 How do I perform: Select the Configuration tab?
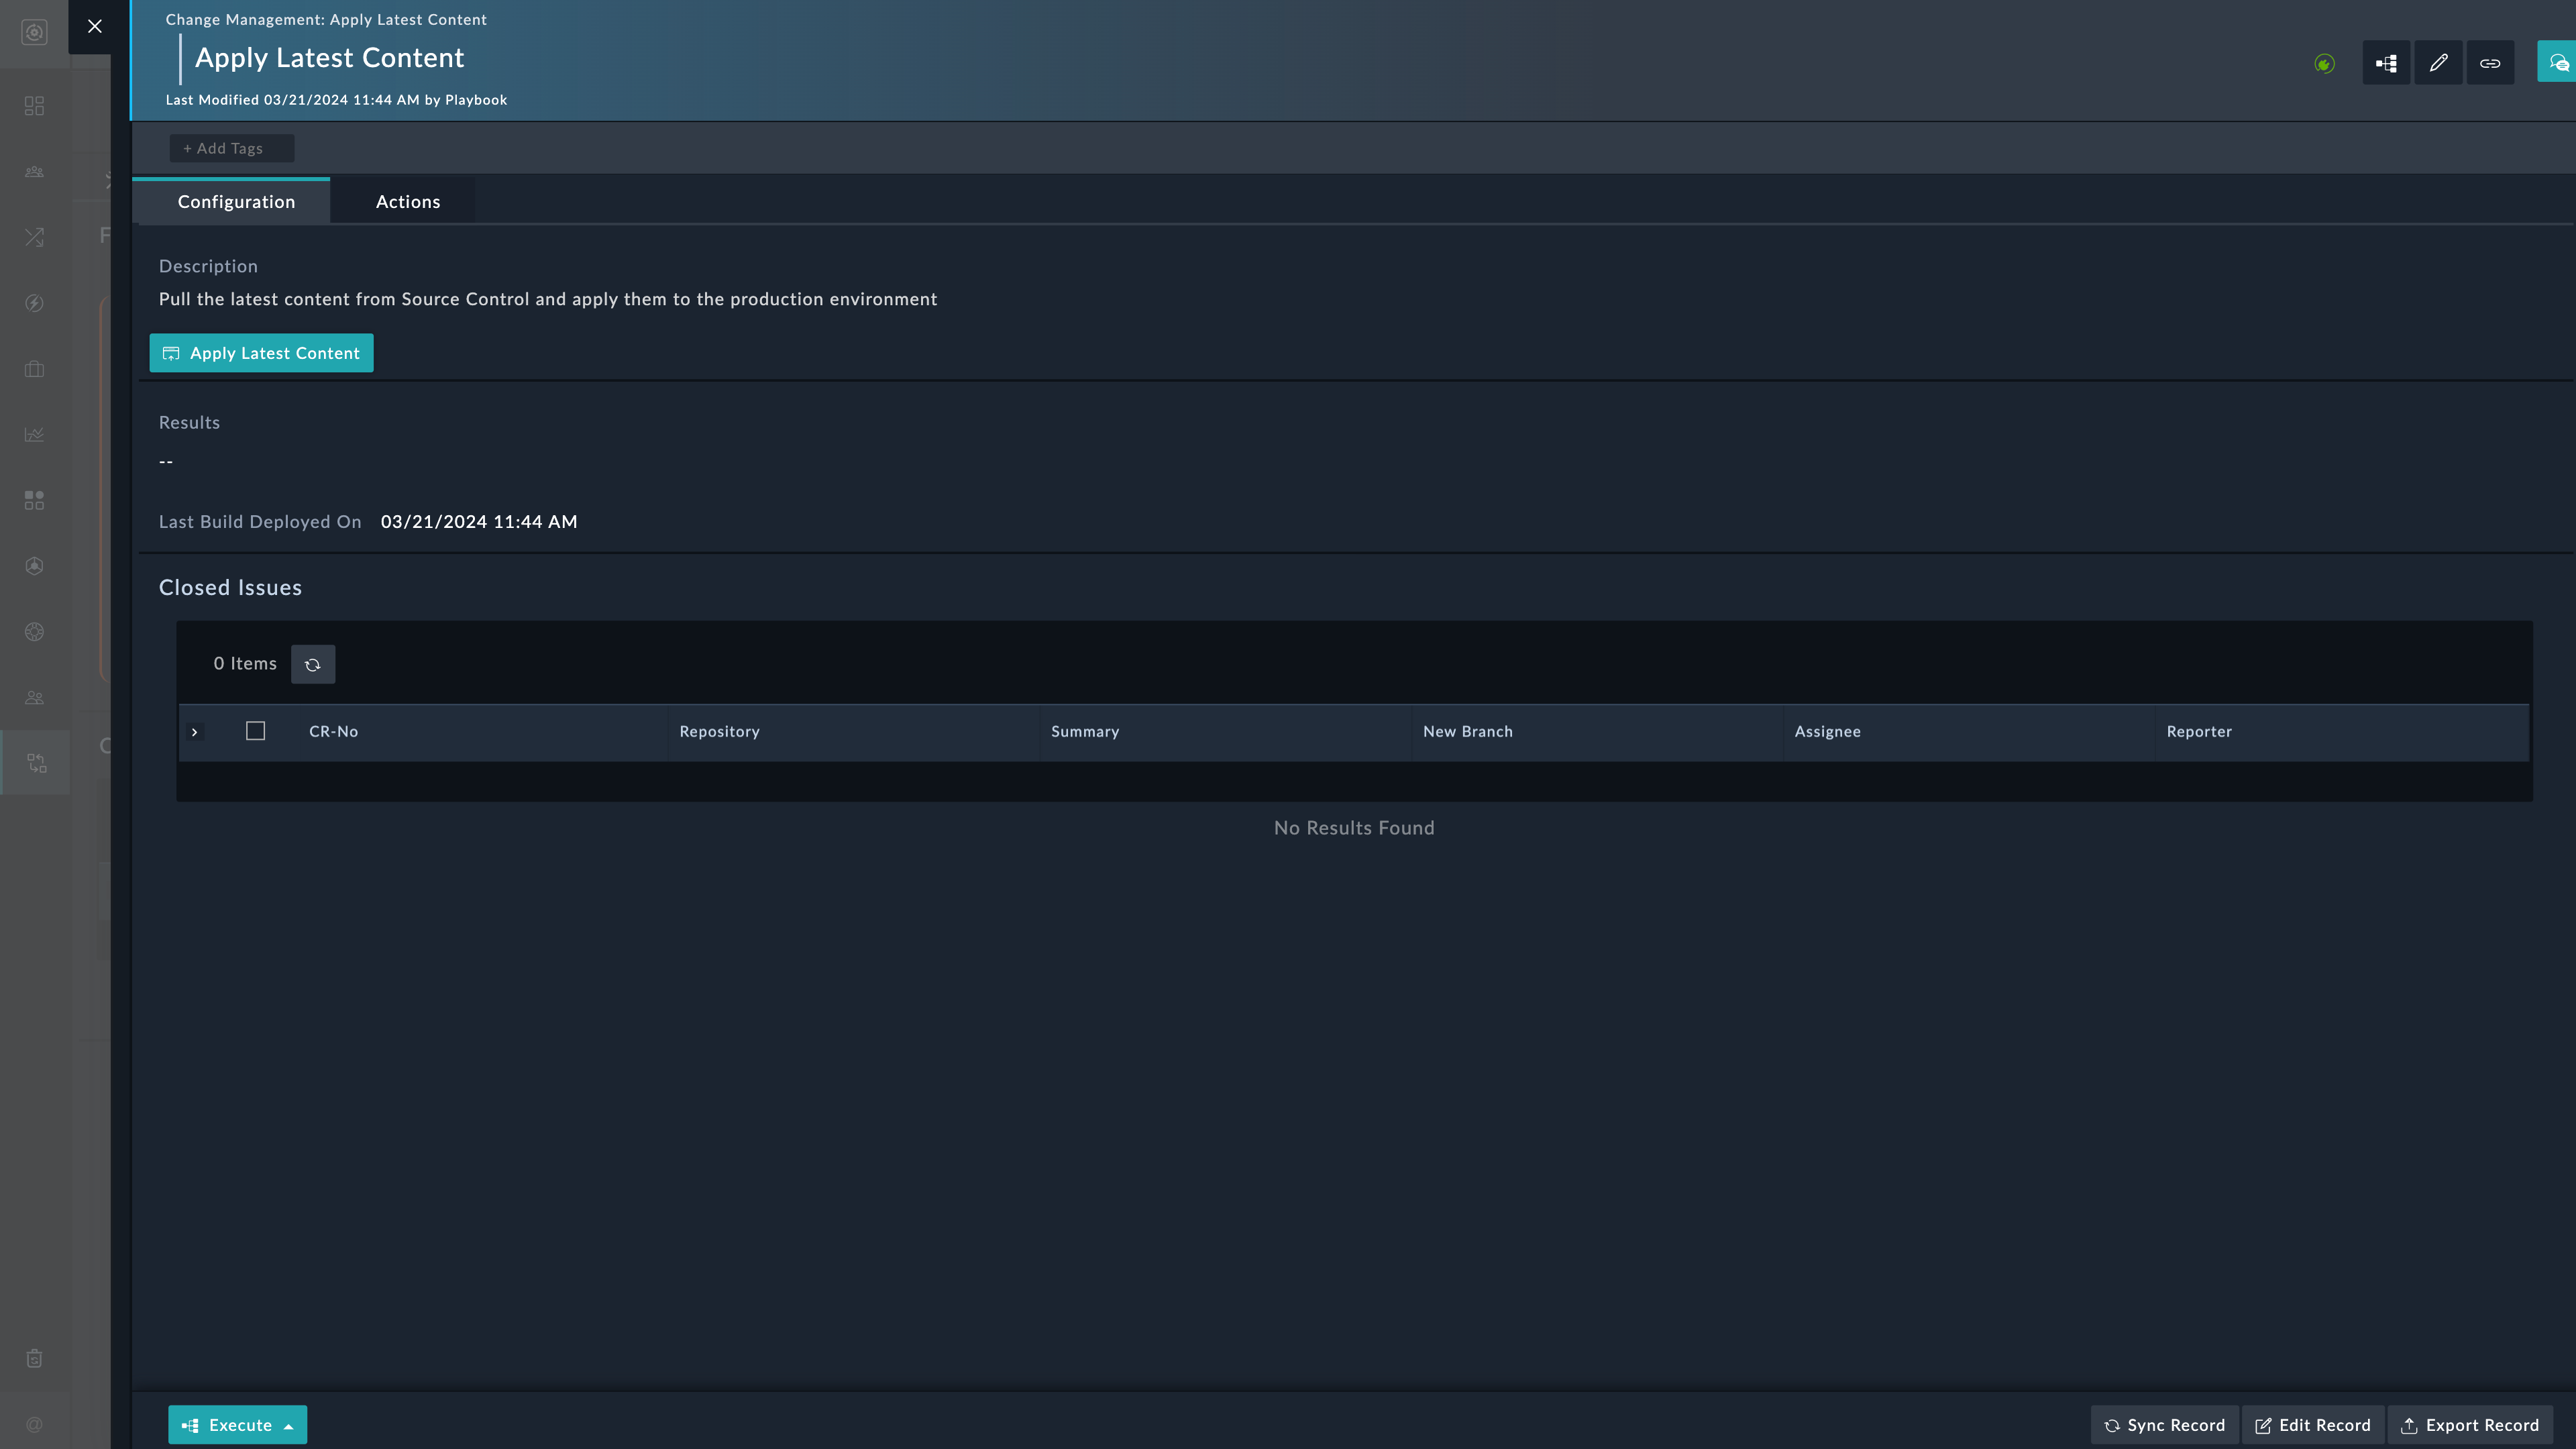tap(236, 202)
